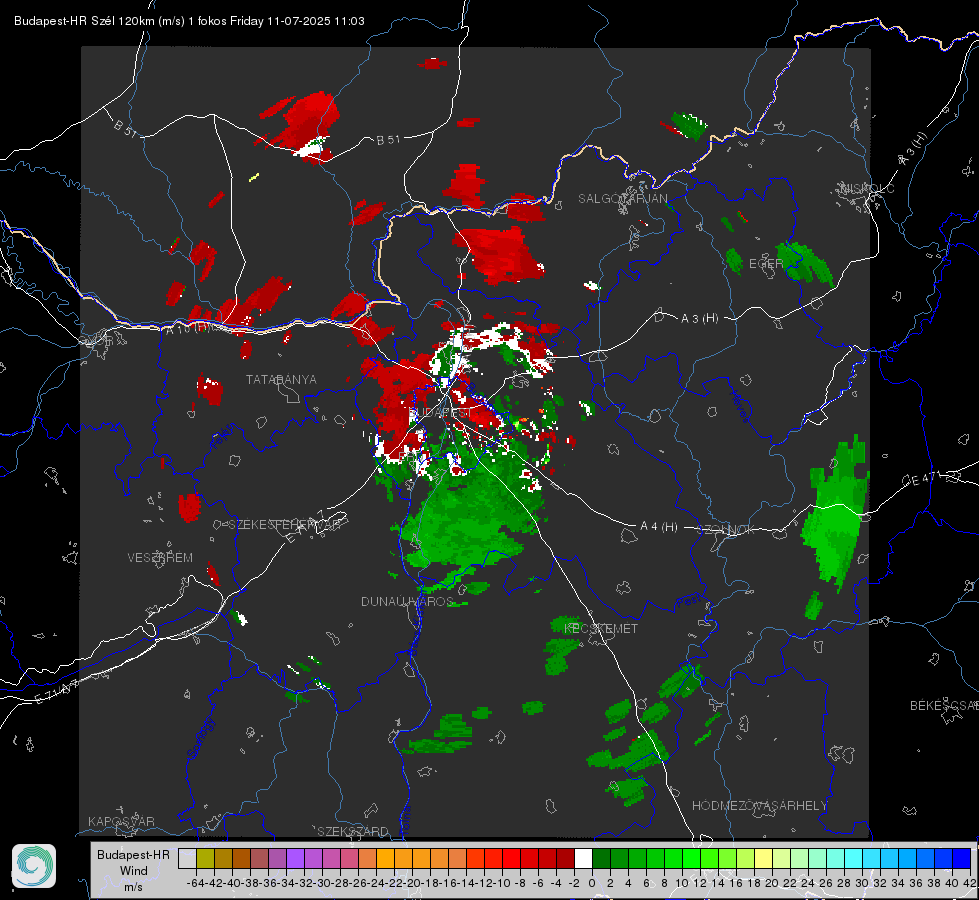Click the 'Pest' county label
Image resolution: width=979 pixels, height=900 pixels.
689,601
